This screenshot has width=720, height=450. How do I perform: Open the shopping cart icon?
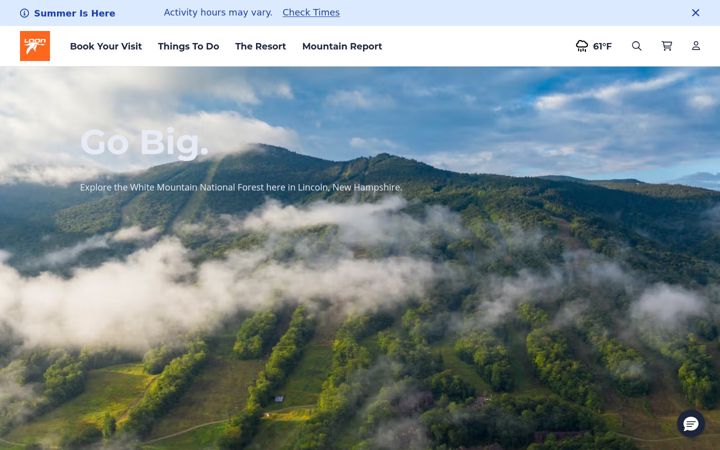(667, 46)
